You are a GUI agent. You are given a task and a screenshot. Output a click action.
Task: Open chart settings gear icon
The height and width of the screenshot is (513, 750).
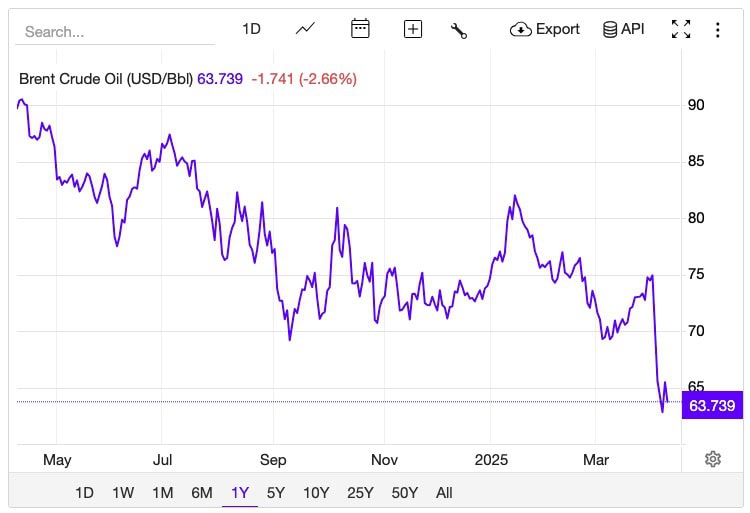click(x=713, y=459)
